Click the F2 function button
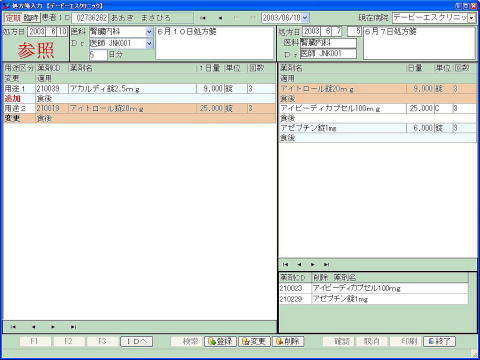The width and height of the screenshot is (480, 360). (69, 341)
